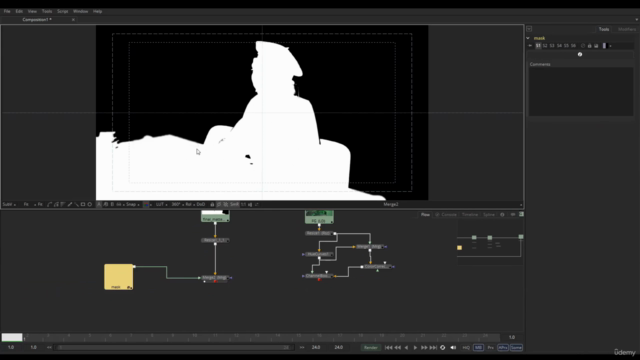Select the circle shape tool icon

click(x=89, y=204)
